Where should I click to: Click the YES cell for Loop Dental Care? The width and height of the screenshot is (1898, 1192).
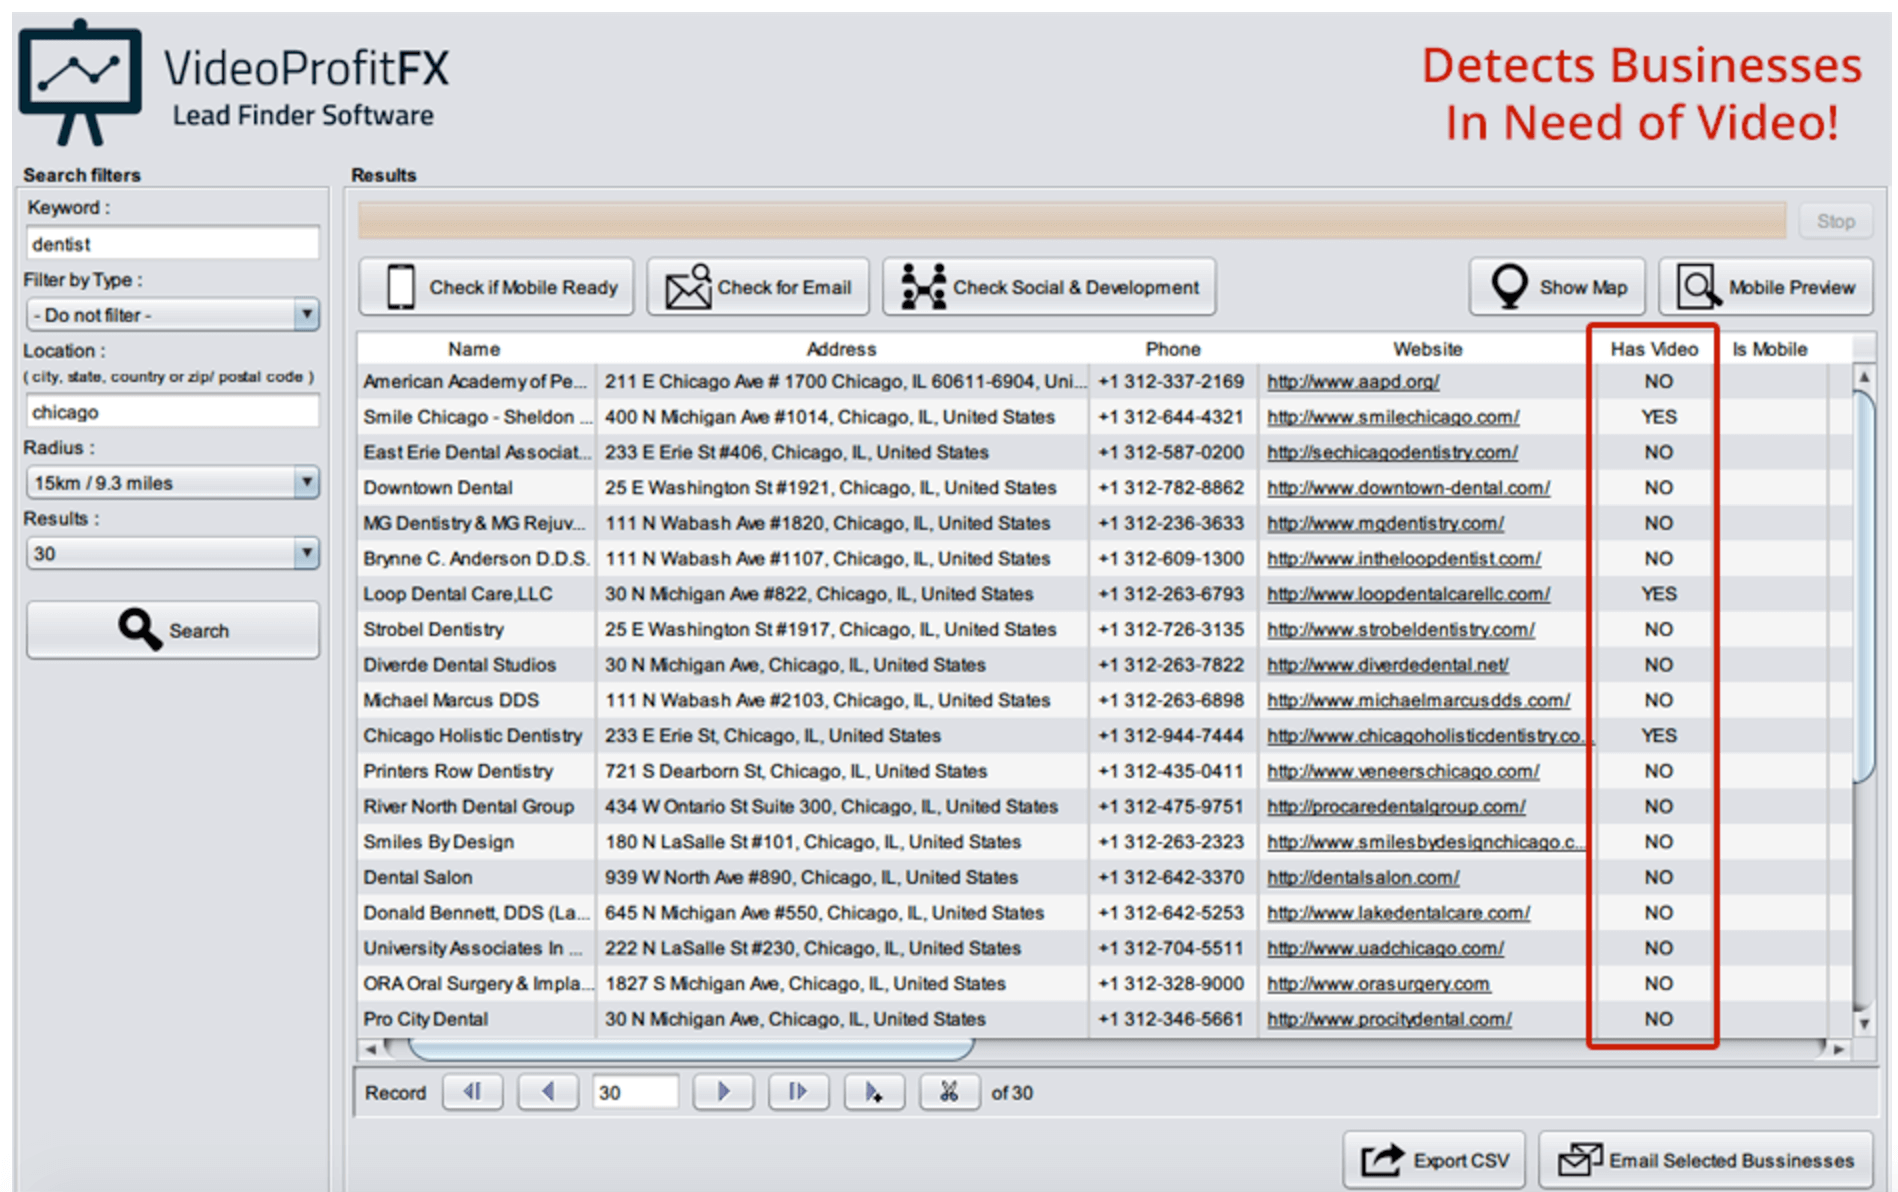[1658, 594]
